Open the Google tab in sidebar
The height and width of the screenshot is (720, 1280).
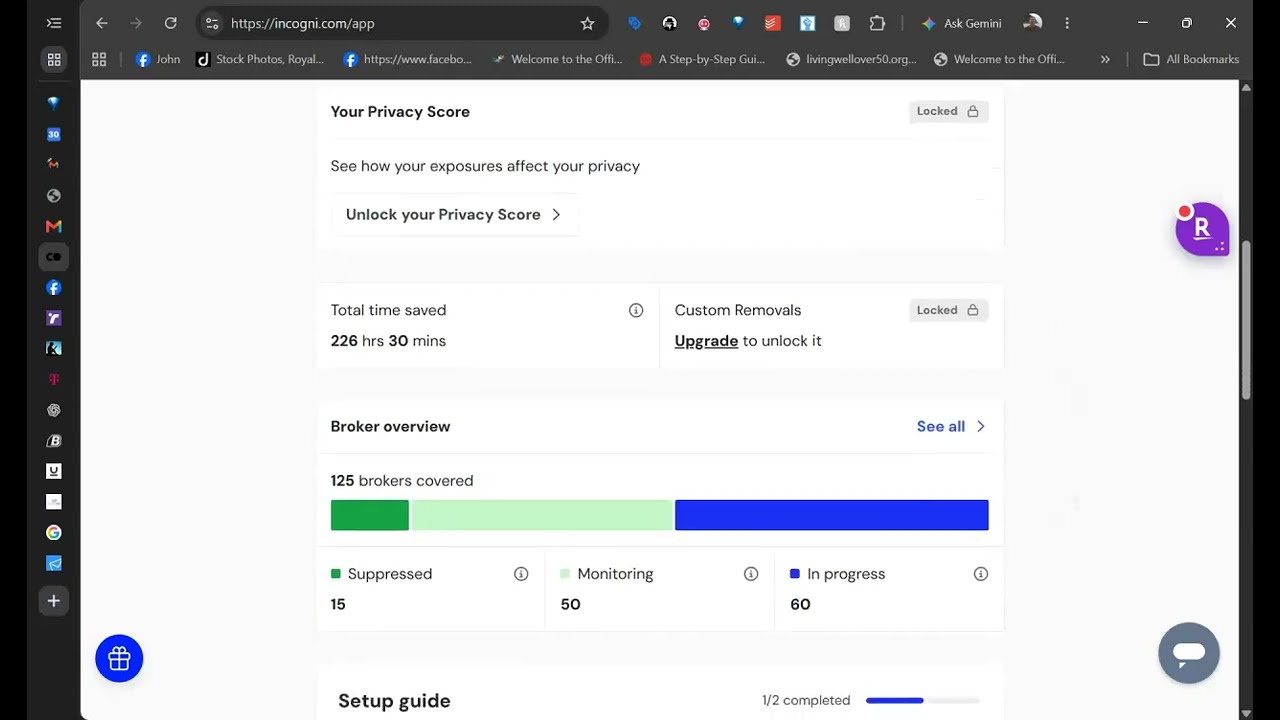(54, 533)
